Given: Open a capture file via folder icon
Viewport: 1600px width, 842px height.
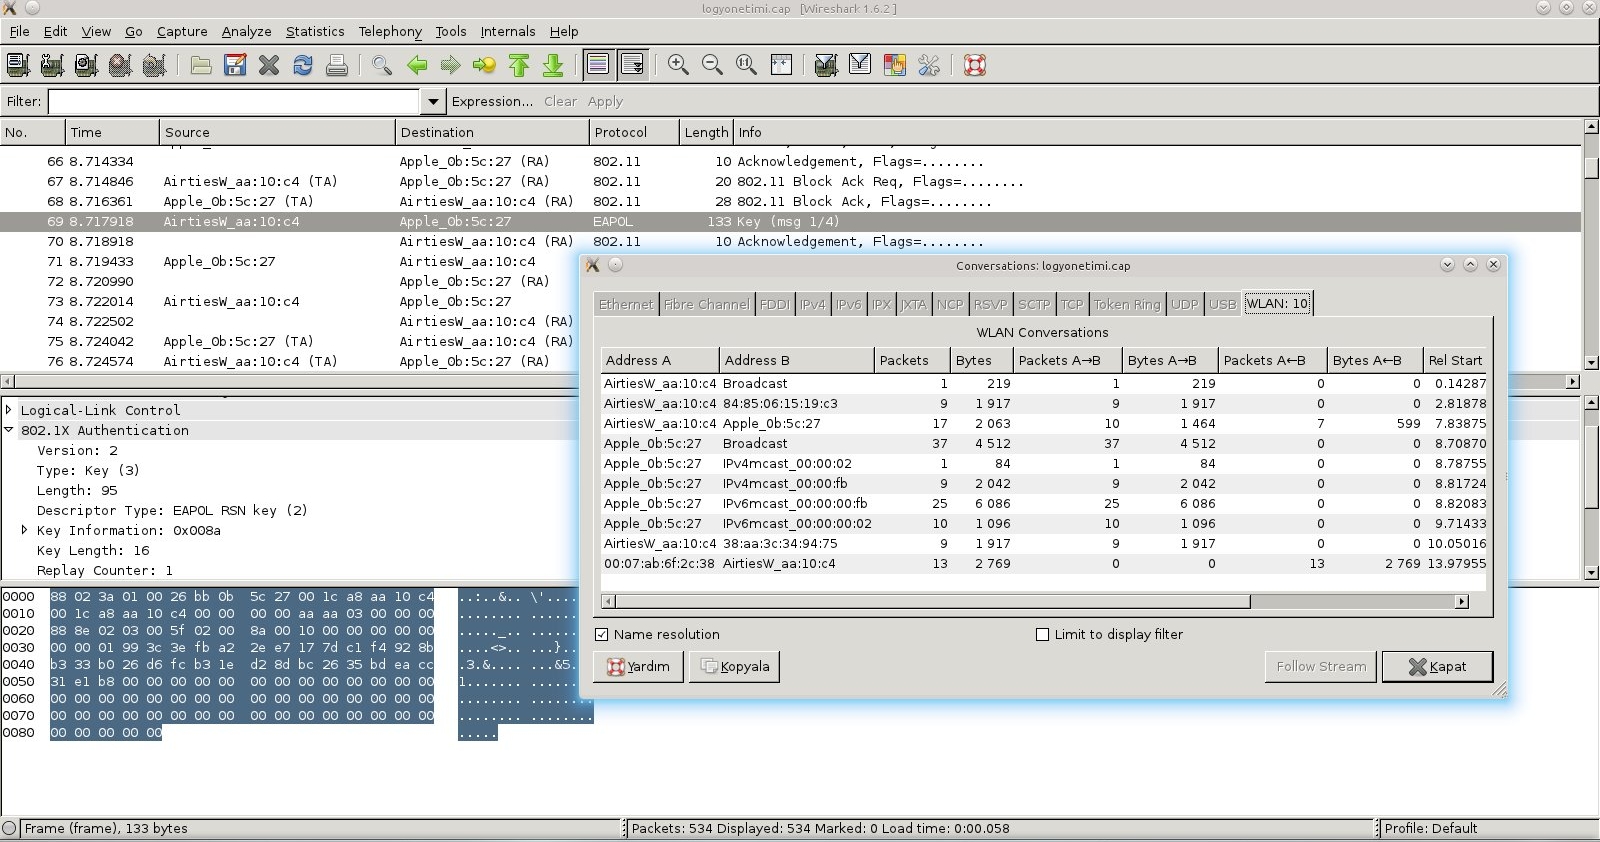Looking at the screenshot, I should point(201,65).
